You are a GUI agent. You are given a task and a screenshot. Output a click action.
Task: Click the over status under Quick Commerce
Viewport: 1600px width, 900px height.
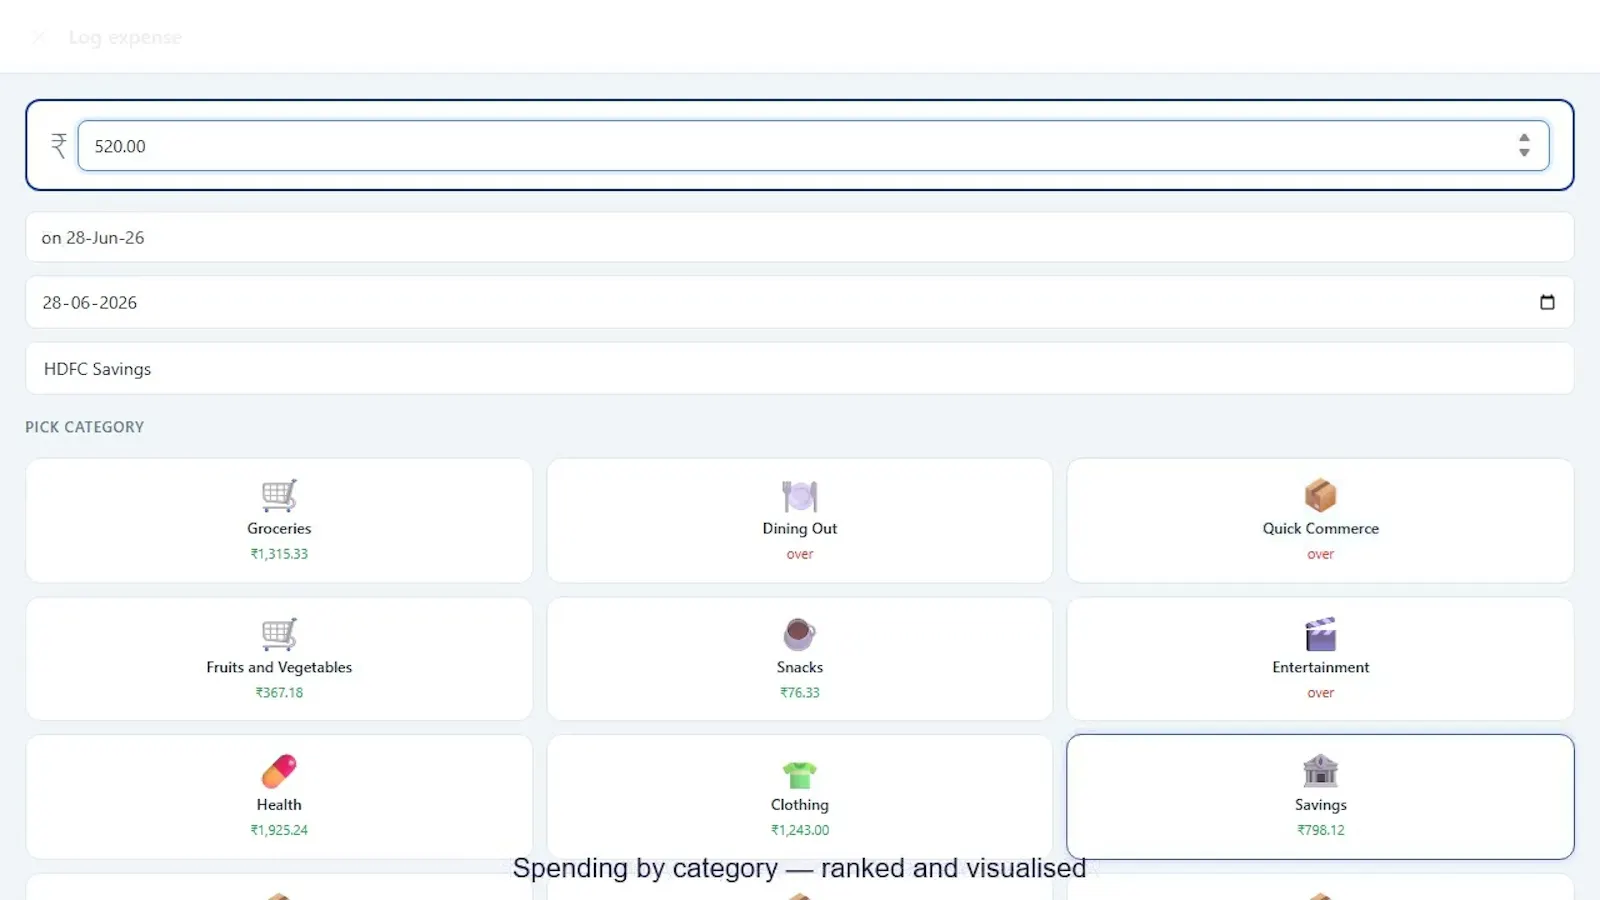(1321, 554)
